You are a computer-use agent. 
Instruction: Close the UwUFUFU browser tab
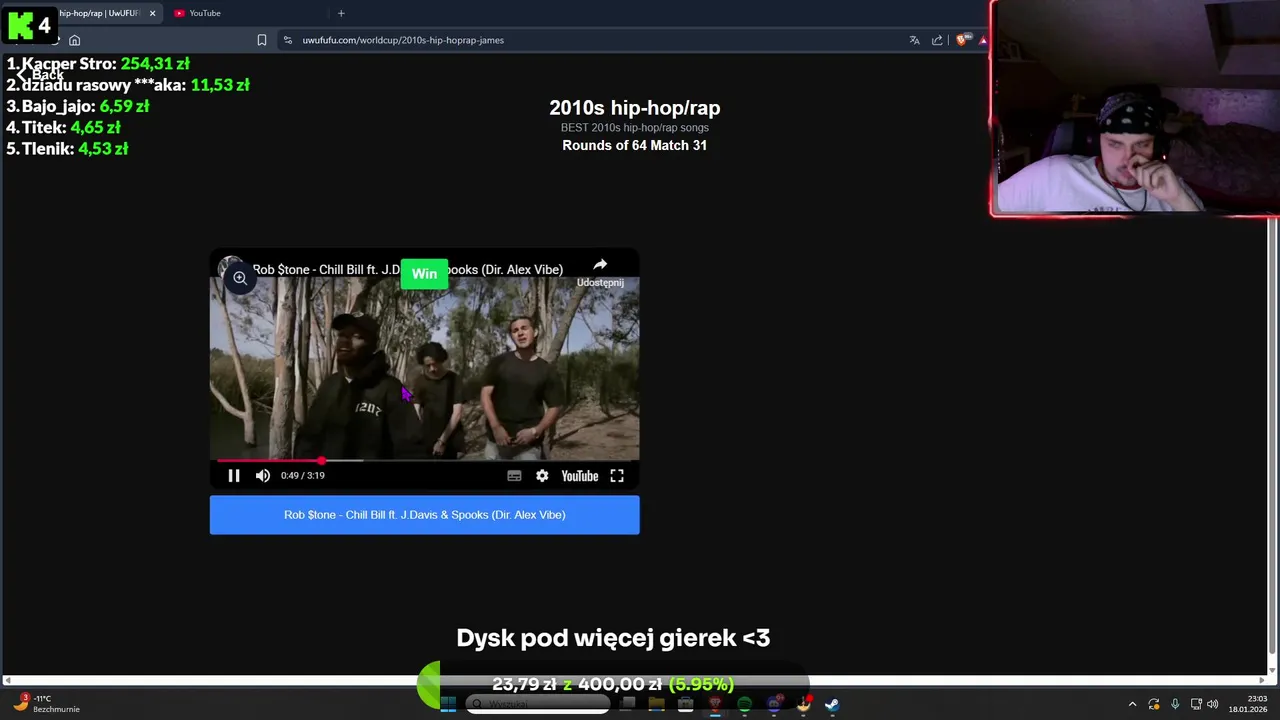[153, 13]
